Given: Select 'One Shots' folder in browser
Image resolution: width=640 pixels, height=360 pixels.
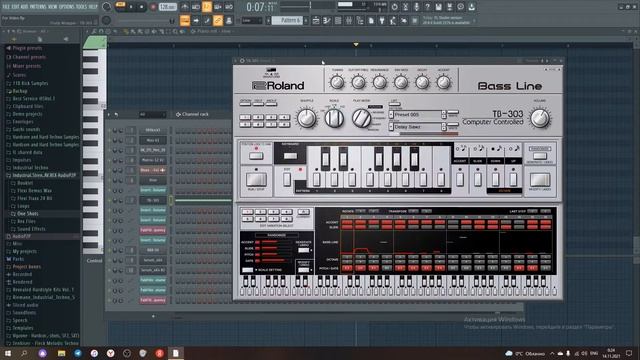Looking at the screenshot, I should pyautogui.click(x=27, y=213).
